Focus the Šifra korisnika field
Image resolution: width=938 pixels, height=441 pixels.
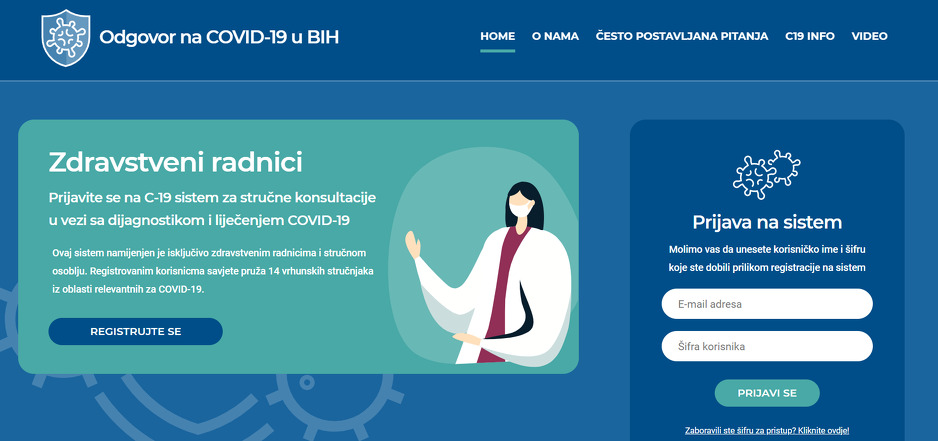click(767, 346)
